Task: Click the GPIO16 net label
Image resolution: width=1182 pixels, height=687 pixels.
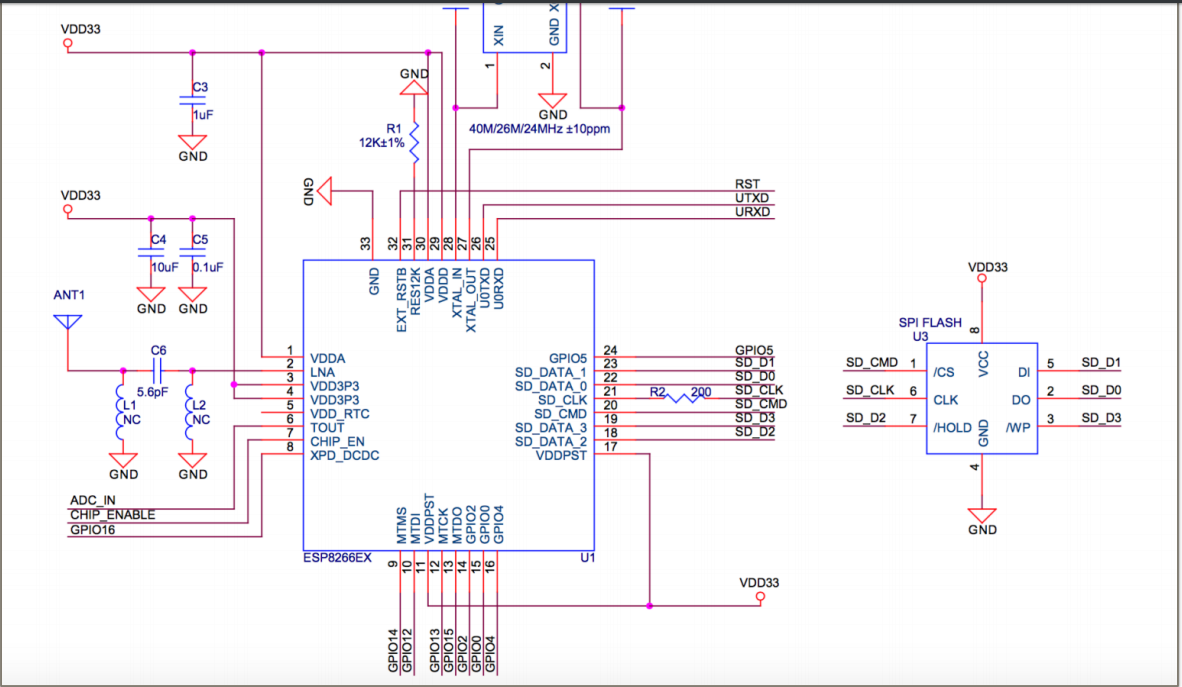Action: [92, 530]
